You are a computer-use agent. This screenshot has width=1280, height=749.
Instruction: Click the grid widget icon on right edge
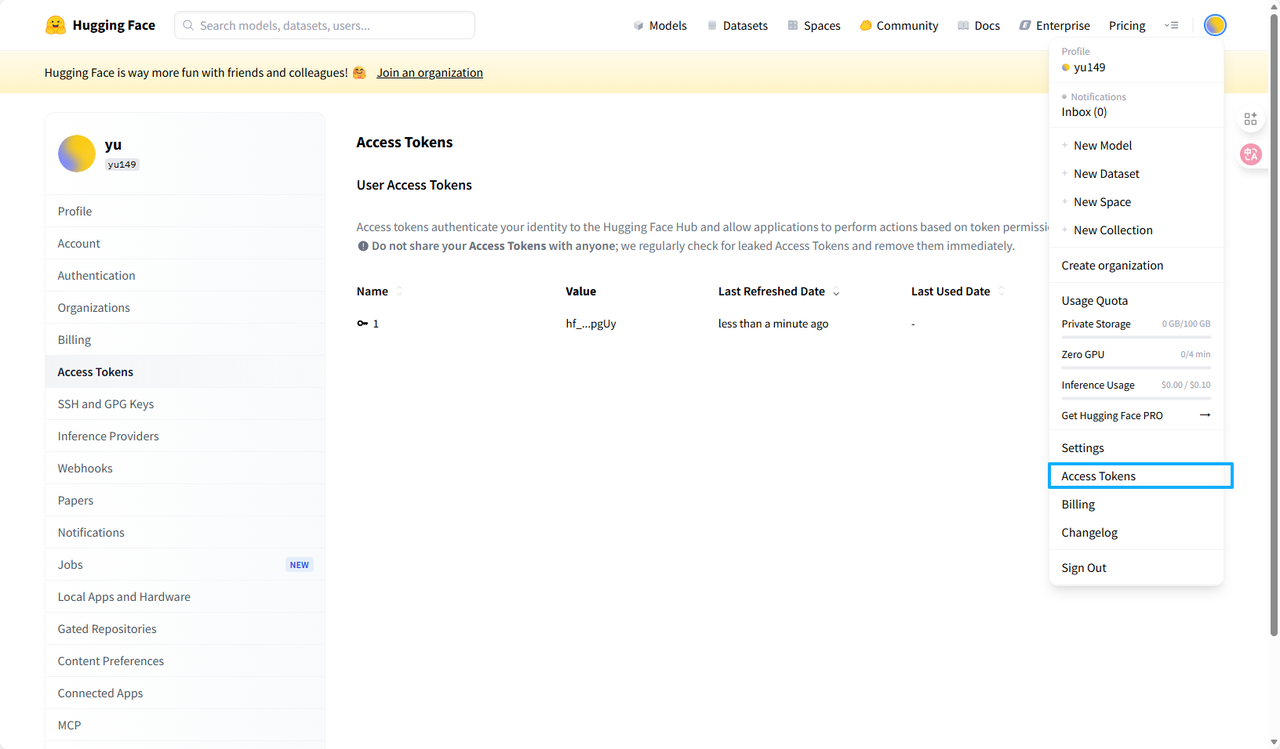coord(1251,119)
